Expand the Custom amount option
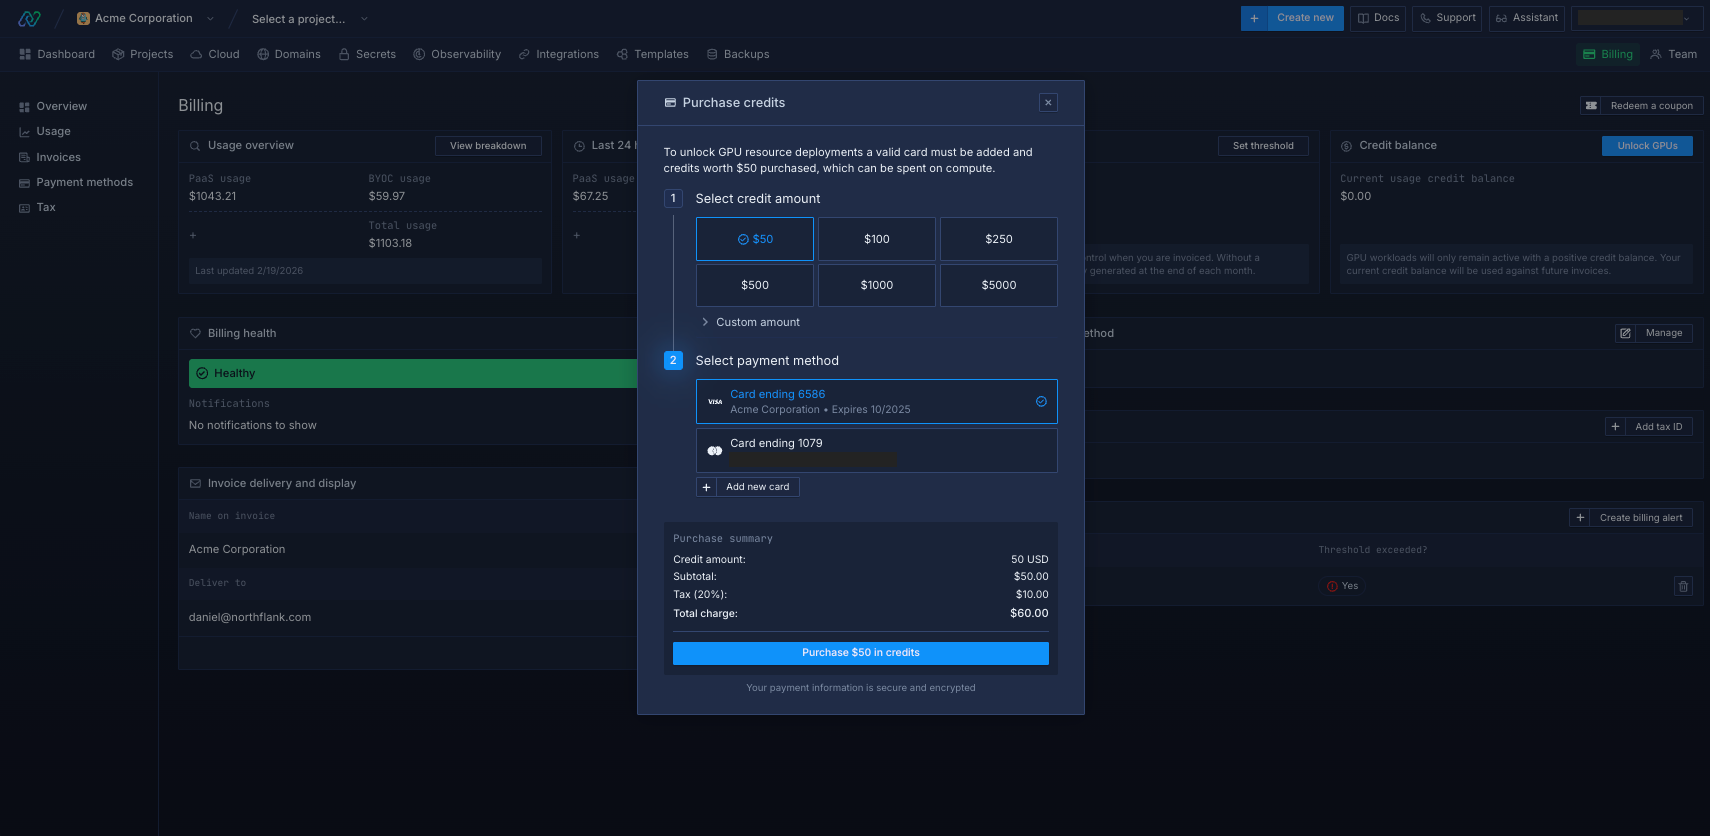The height and width of the screenshot is (836, 1710). click(x=750, y=322)
